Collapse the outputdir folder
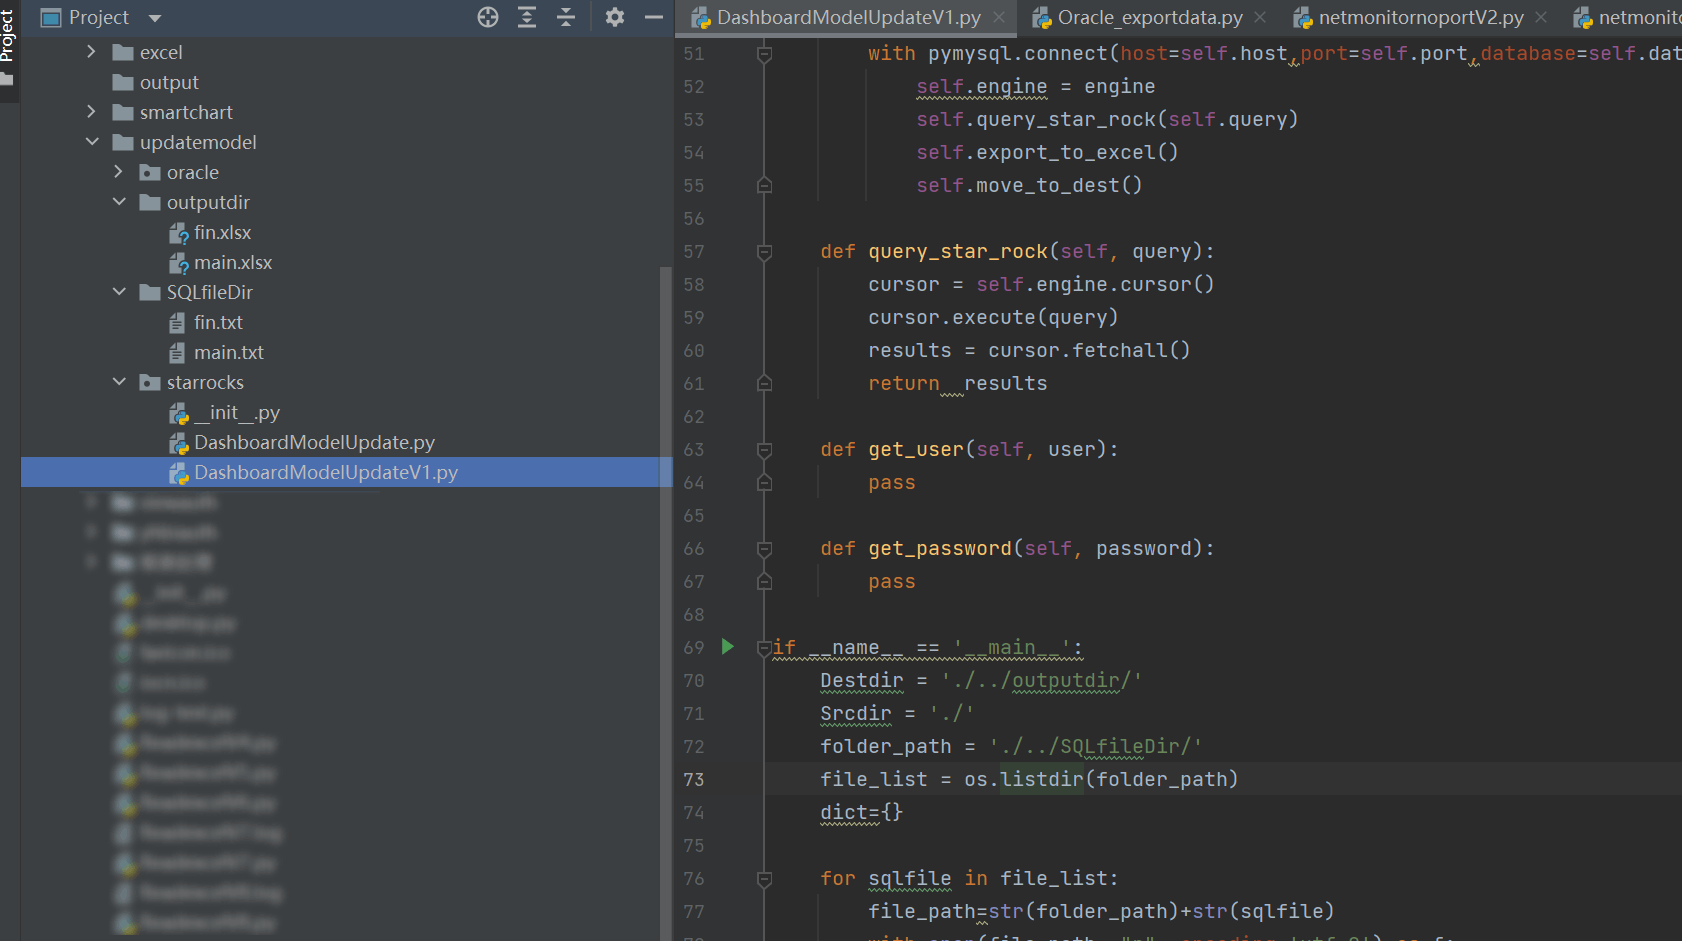Image resolution: width=1682 pixels, height=941 pixels. [118, 202]
